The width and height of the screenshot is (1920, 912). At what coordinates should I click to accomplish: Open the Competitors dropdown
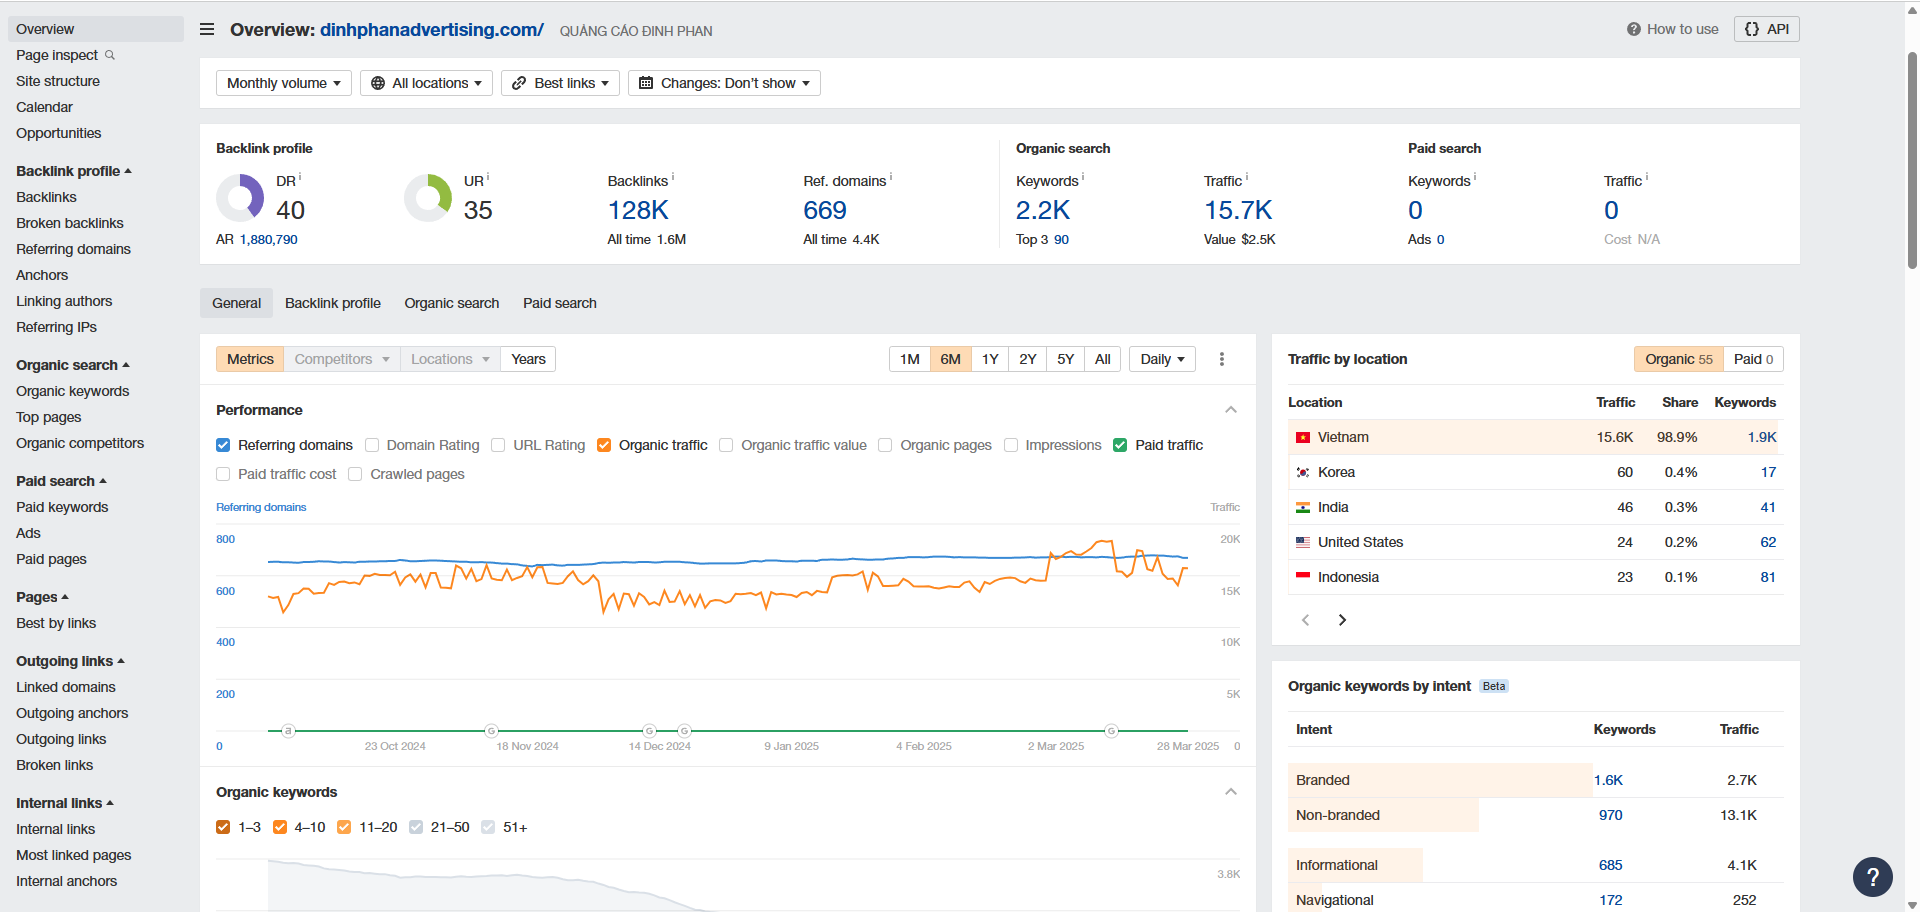342,359
